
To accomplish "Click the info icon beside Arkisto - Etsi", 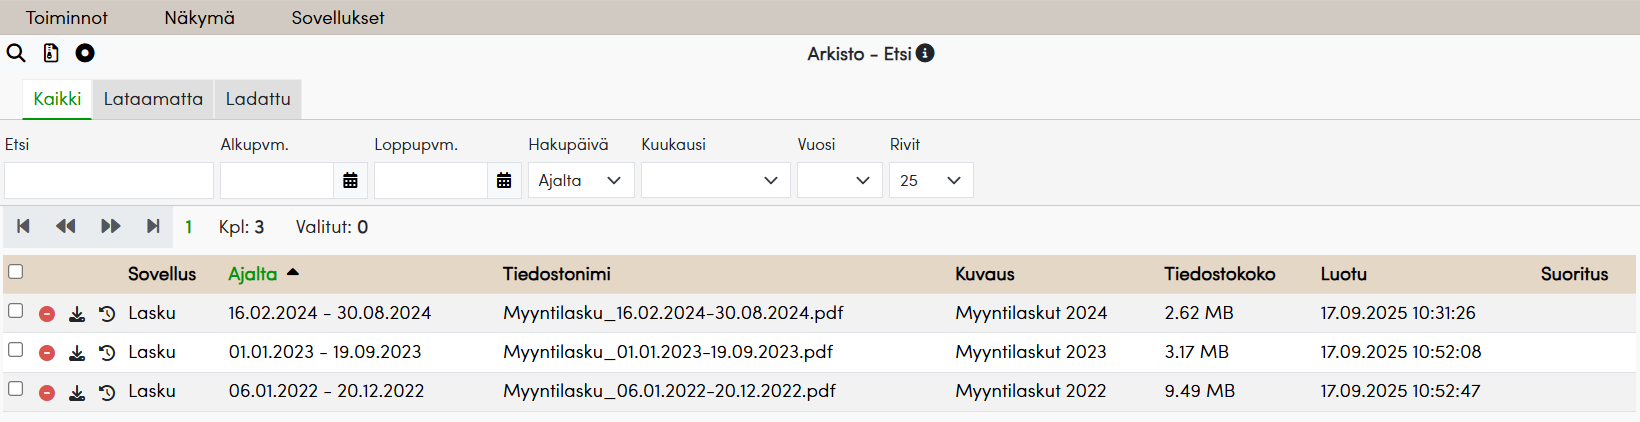I will click(x=925, y=53).
